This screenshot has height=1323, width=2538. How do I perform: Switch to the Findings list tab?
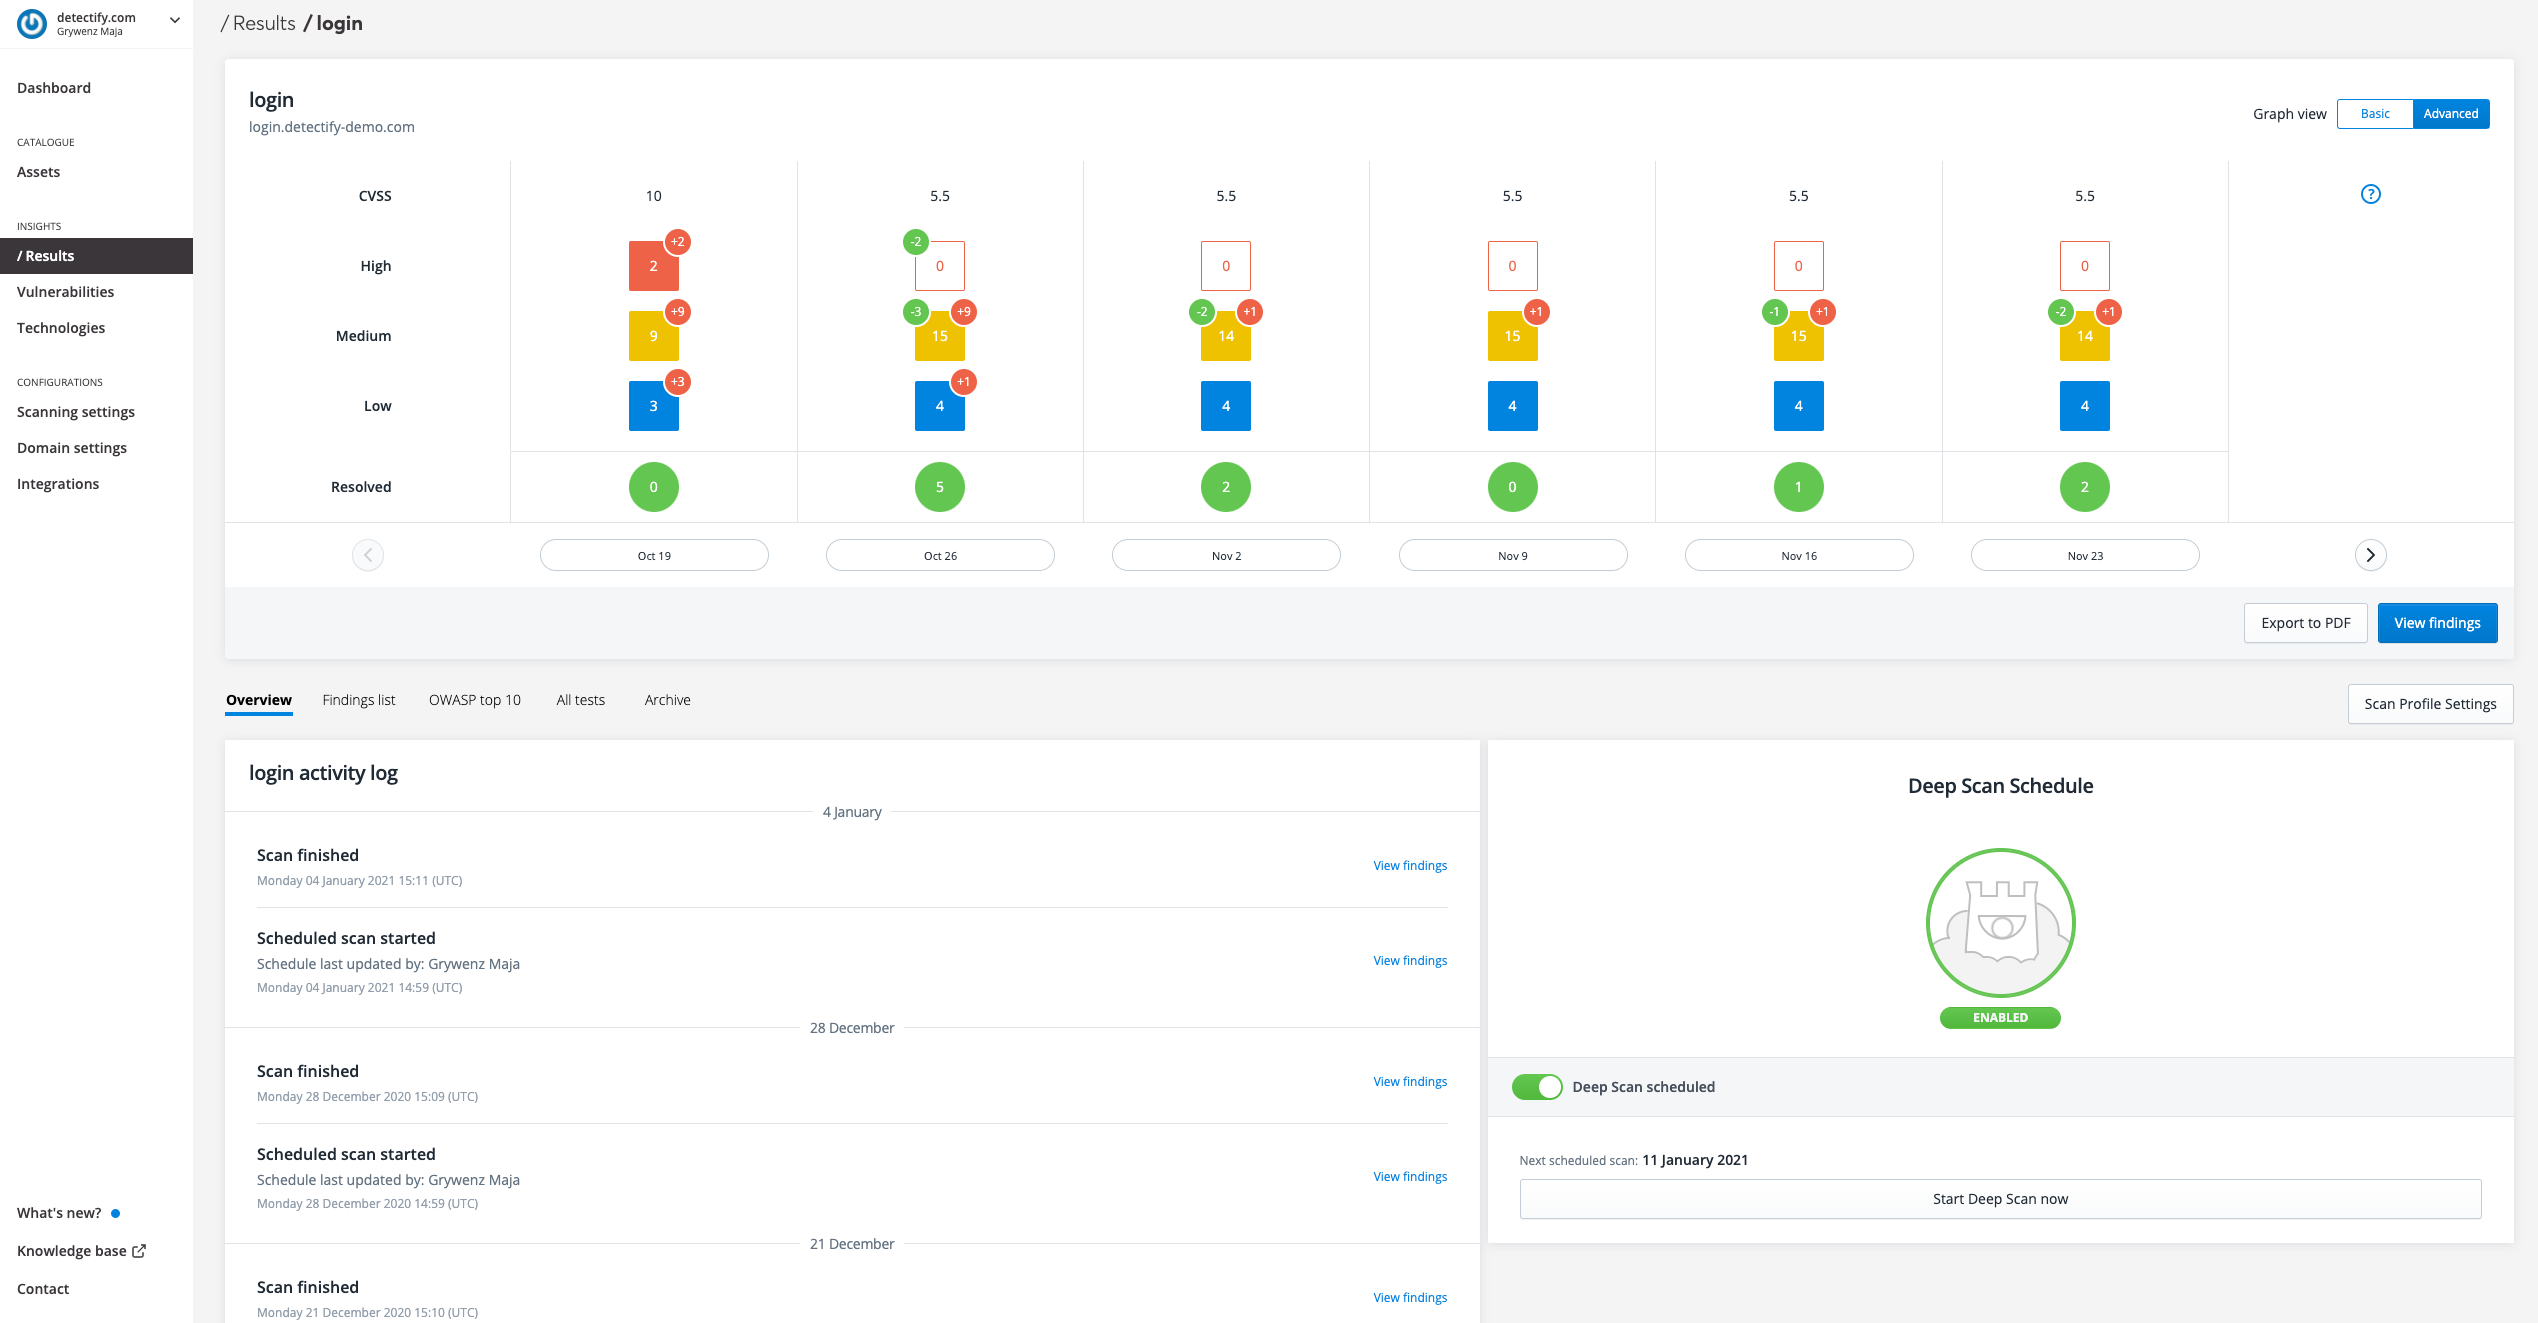(x=358, y=700)
